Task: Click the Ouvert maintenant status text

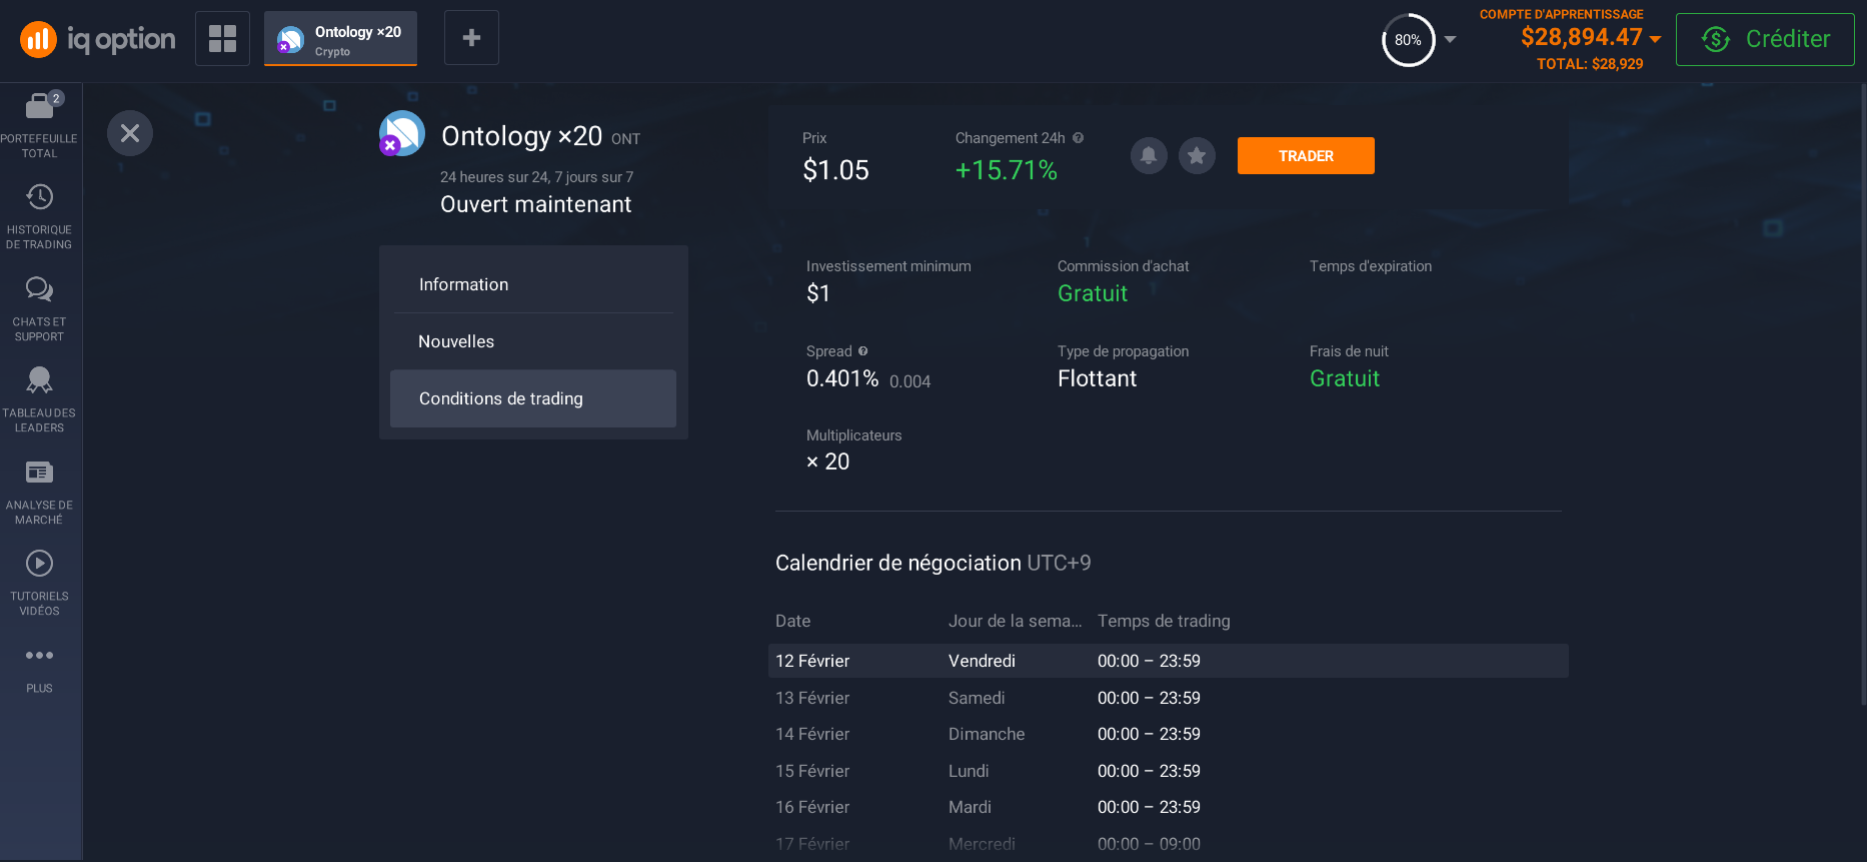Action: click(x=536, y=204)
